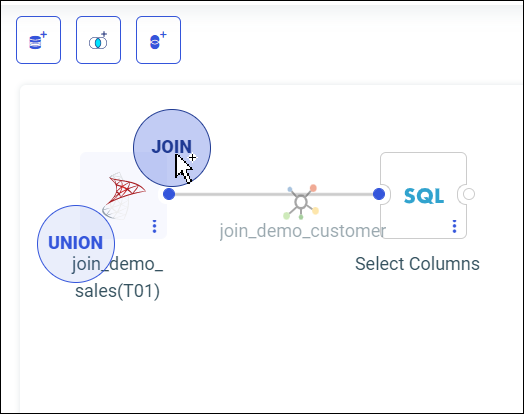Open three-dot menu on Select Columns node
This screenshot has width=524, height=414.
coord(454,226)
